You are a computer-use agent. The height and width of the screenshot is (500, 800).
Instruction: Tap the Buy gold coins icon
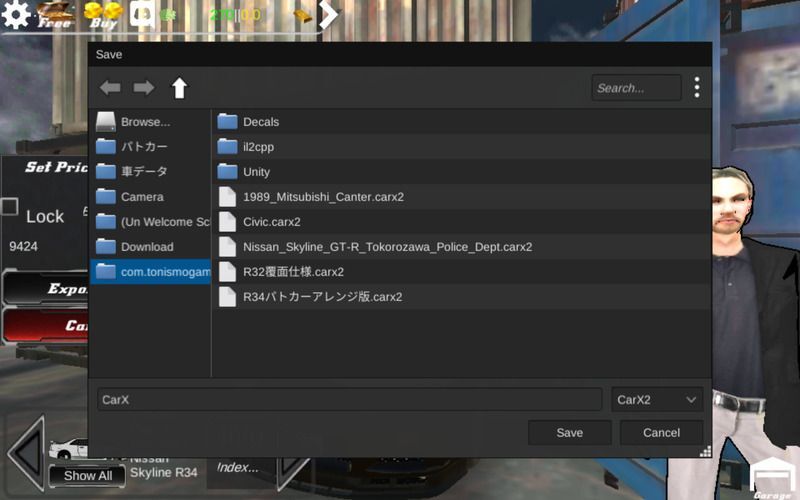click(102, 14)
